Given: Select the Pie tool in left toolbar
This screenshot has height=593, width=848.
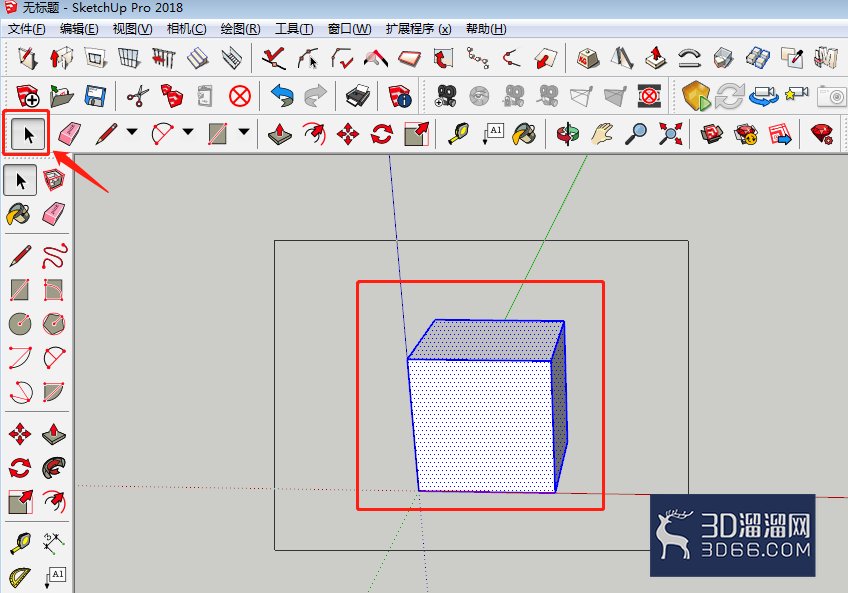Looking at the screenshot, I should 54,392.
